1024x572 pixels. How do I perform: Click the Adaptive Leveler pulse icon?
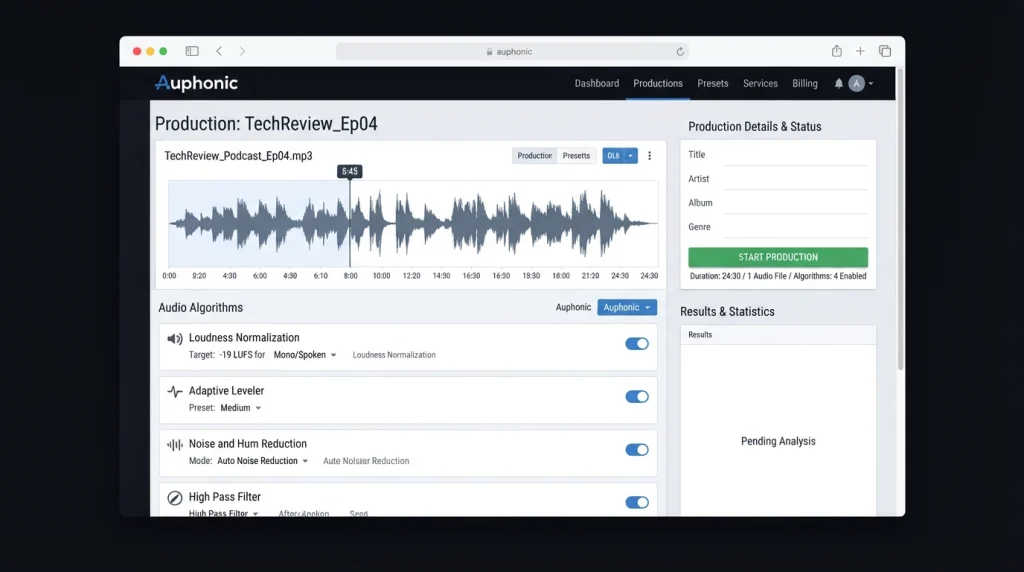click(174, 392)
